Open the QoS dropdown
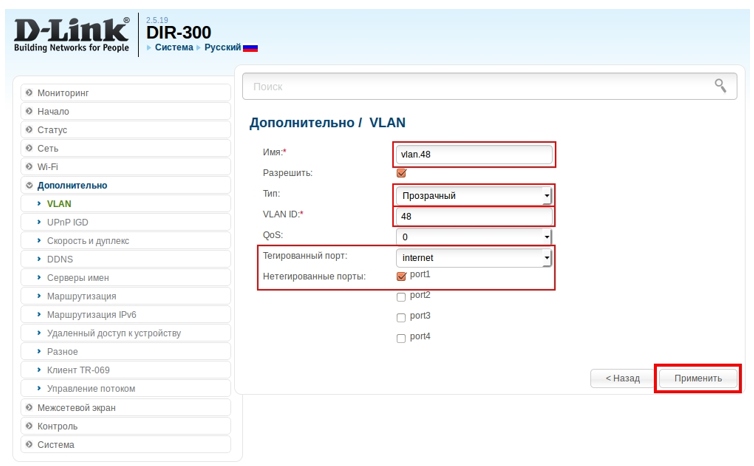Screen dimensions: 754x466 (474, 237)
